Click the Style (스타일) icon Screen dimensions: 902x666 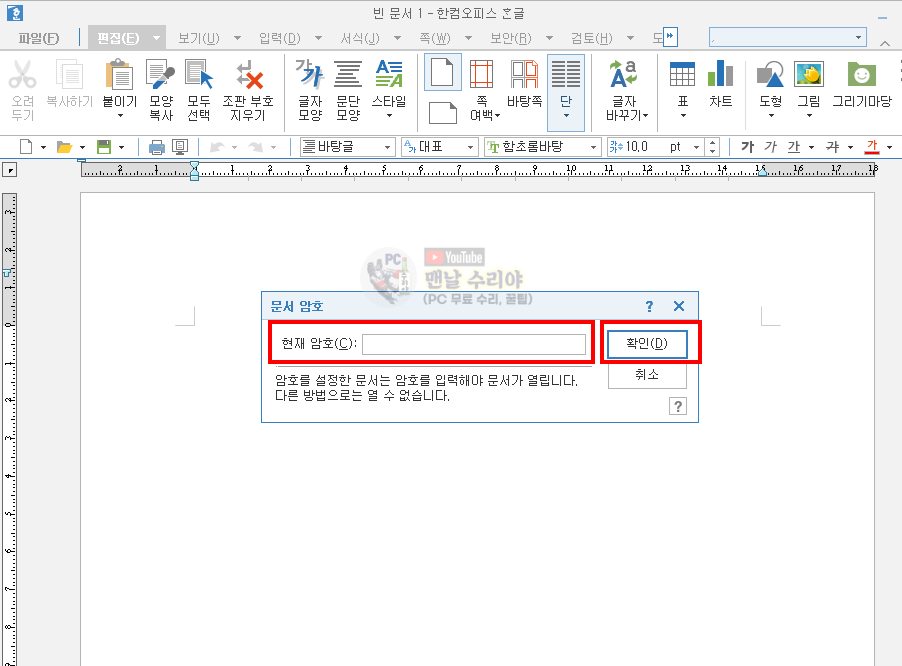pos(389,75)
